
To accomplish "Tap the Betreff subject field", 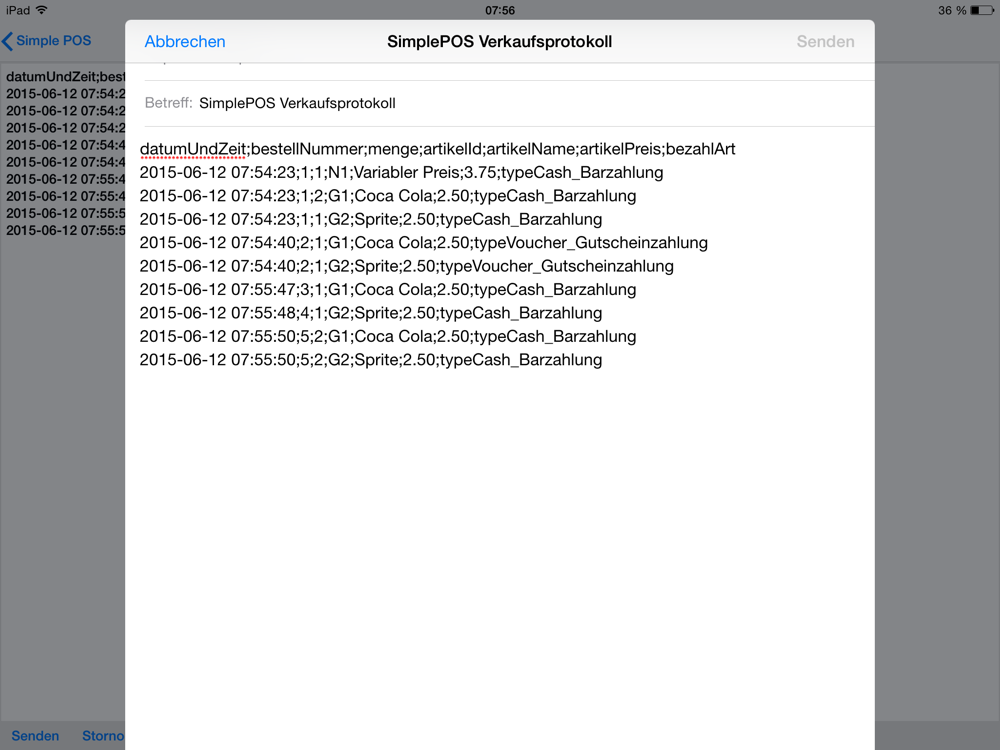I will pyautogui.click(x=509, y=103).
